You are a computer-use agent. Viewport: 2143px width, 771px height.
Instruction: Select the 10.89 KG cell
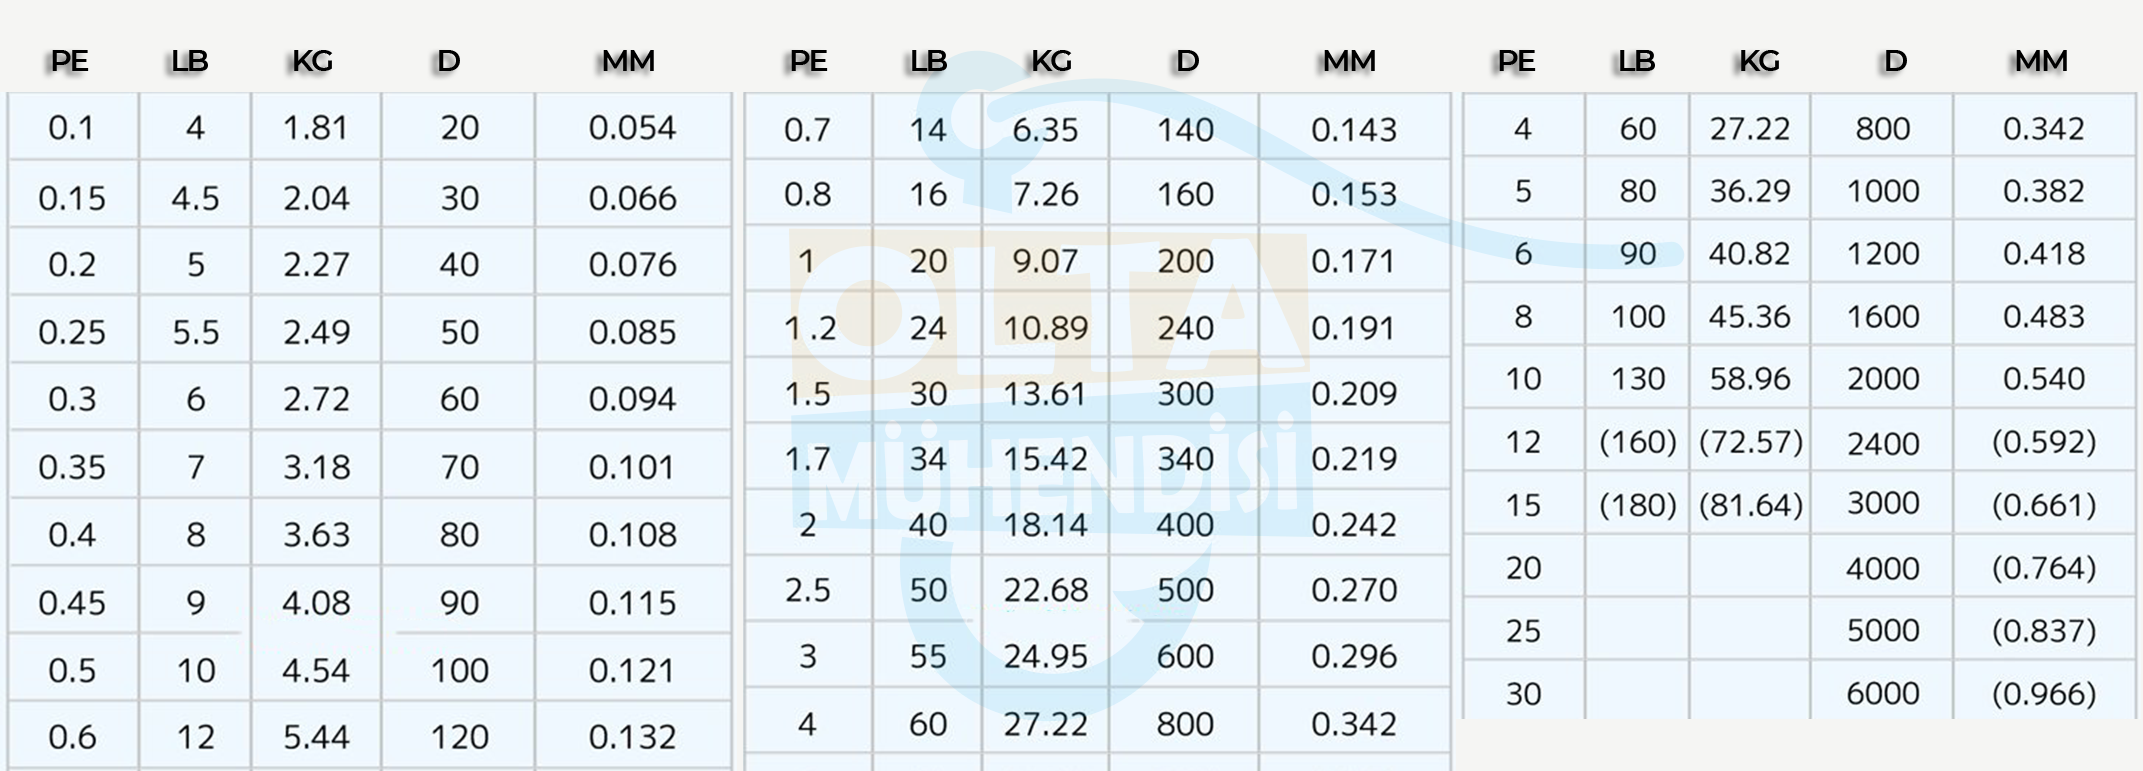point(1045,327)
